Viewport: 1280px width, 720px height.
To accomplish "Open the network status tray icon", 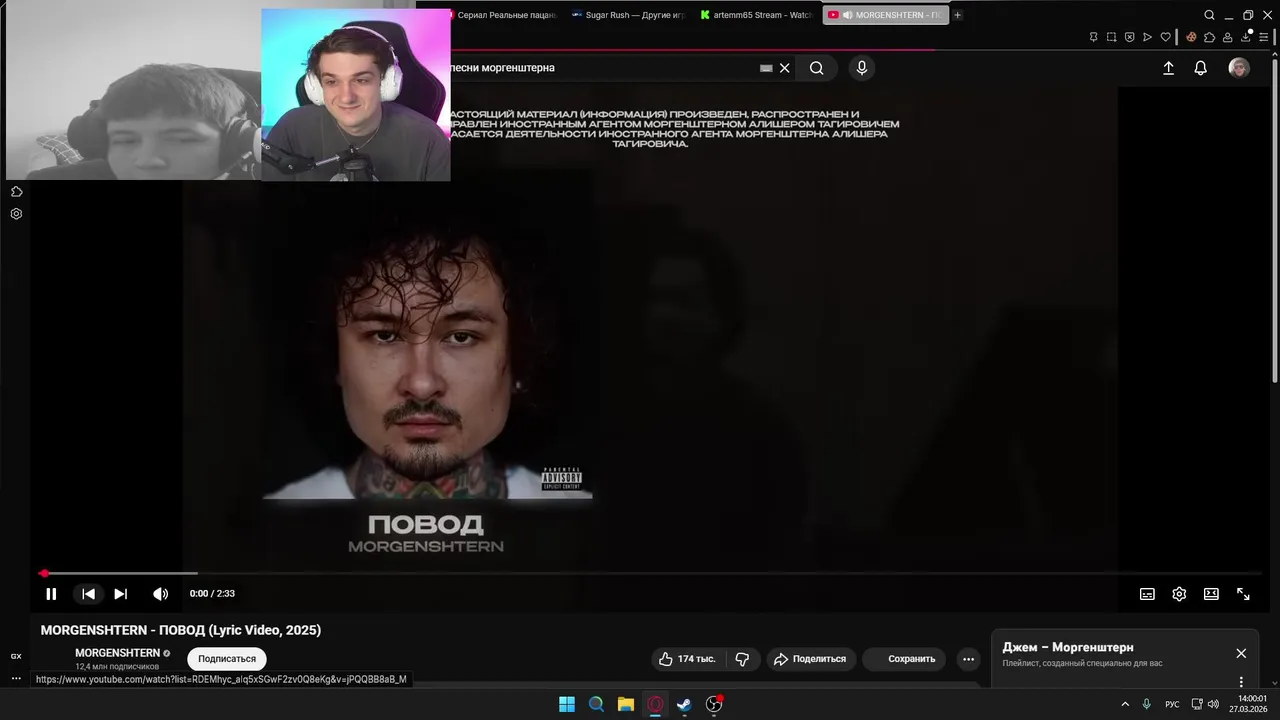I will click(1198, 704).
